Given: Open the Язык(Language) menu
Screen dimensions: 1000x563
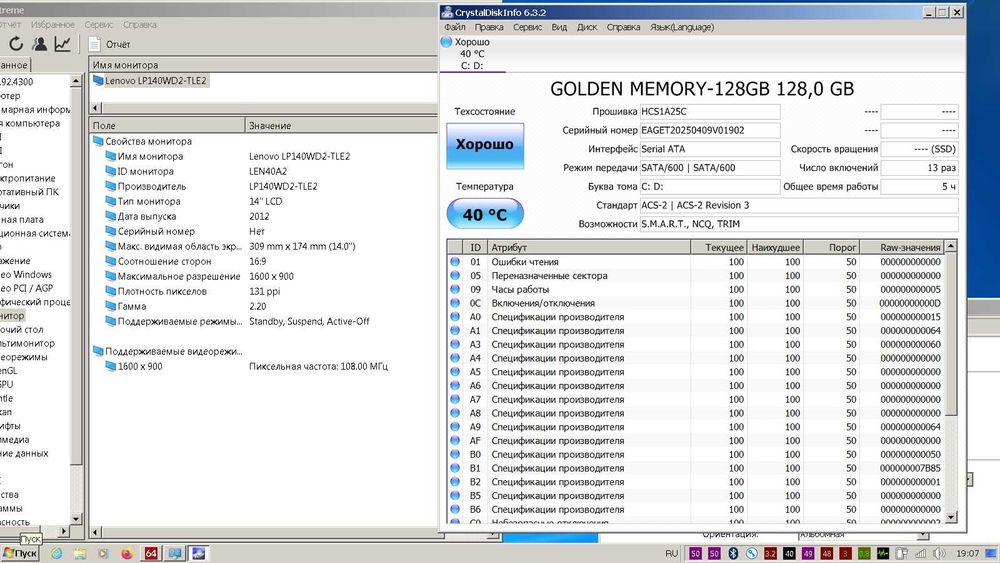Looking at the screenshot, I should pyautogui.click(x=682, y=27).
